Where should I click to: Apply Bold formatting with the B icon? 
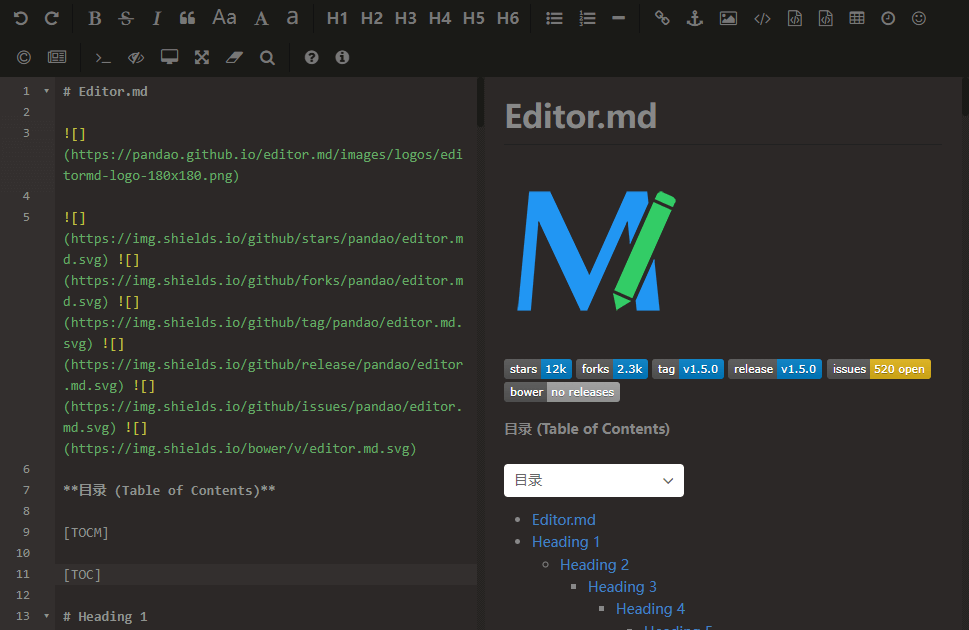pos(94,18)
